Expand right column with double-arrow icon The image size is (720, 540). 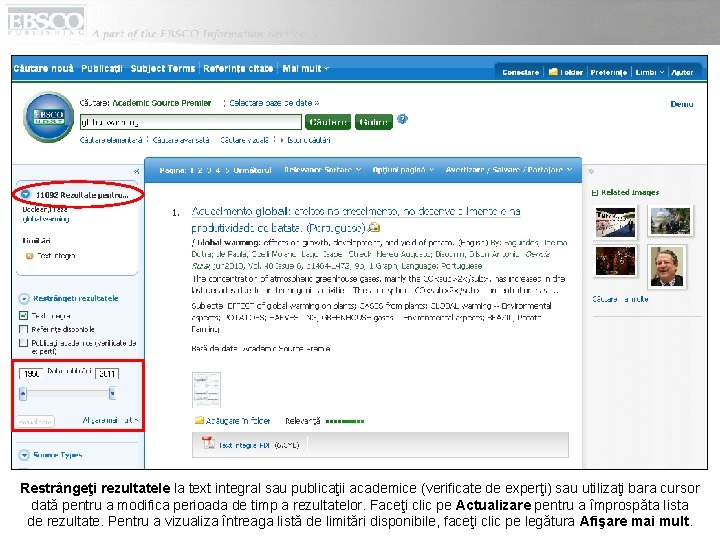[591, 171]
